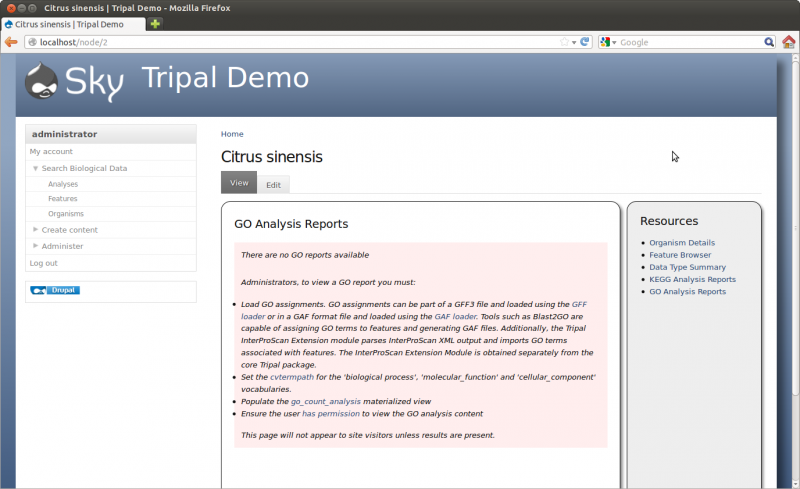
Task: Follow the Home breadcrumb link
Action: coord(232,134)
